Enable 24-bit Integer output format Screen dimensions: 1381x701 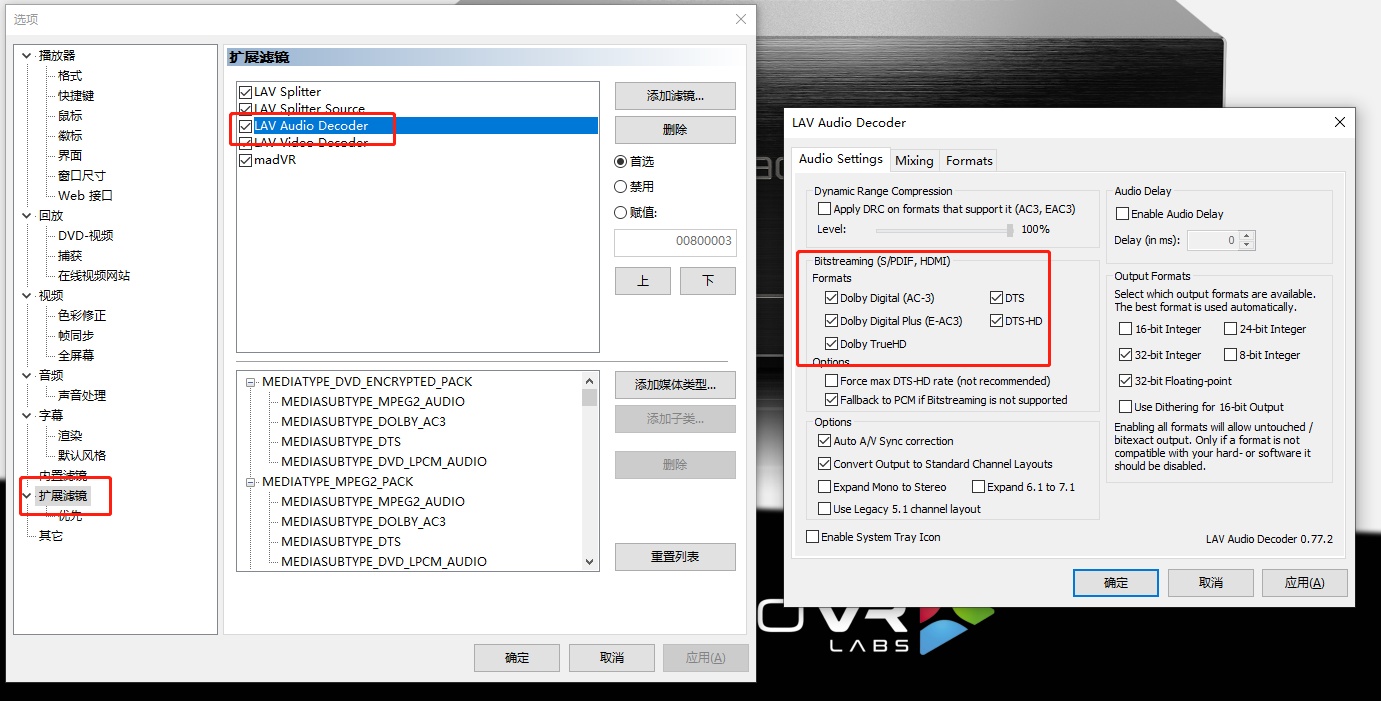point(1230,329)
